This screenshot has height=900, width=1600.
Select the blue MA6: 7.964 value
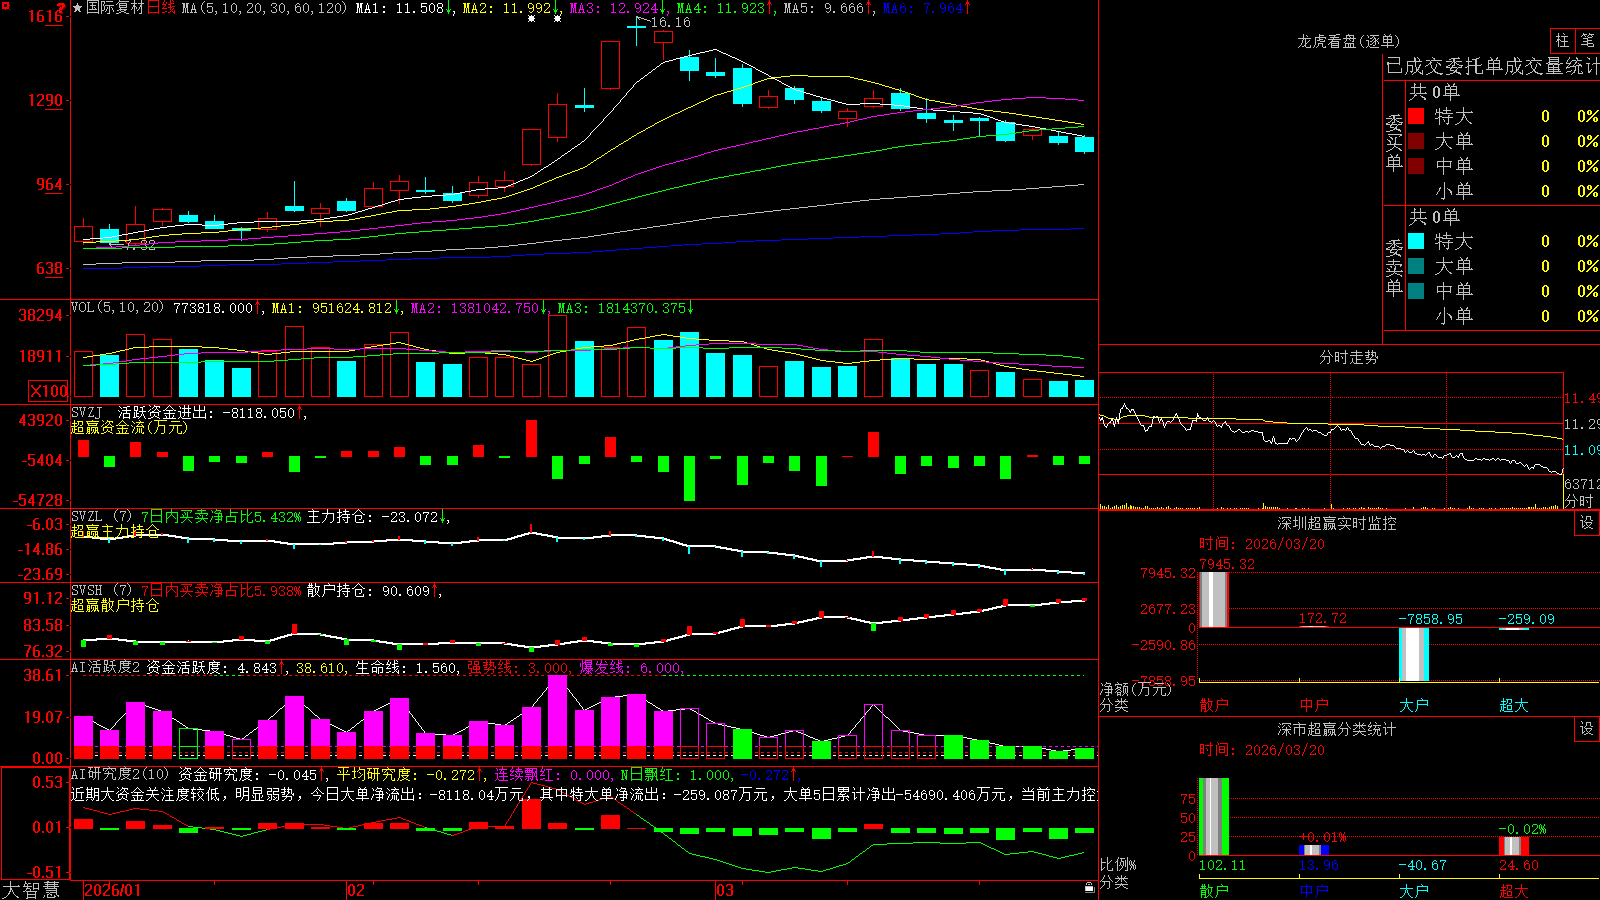tap(924, 8)
